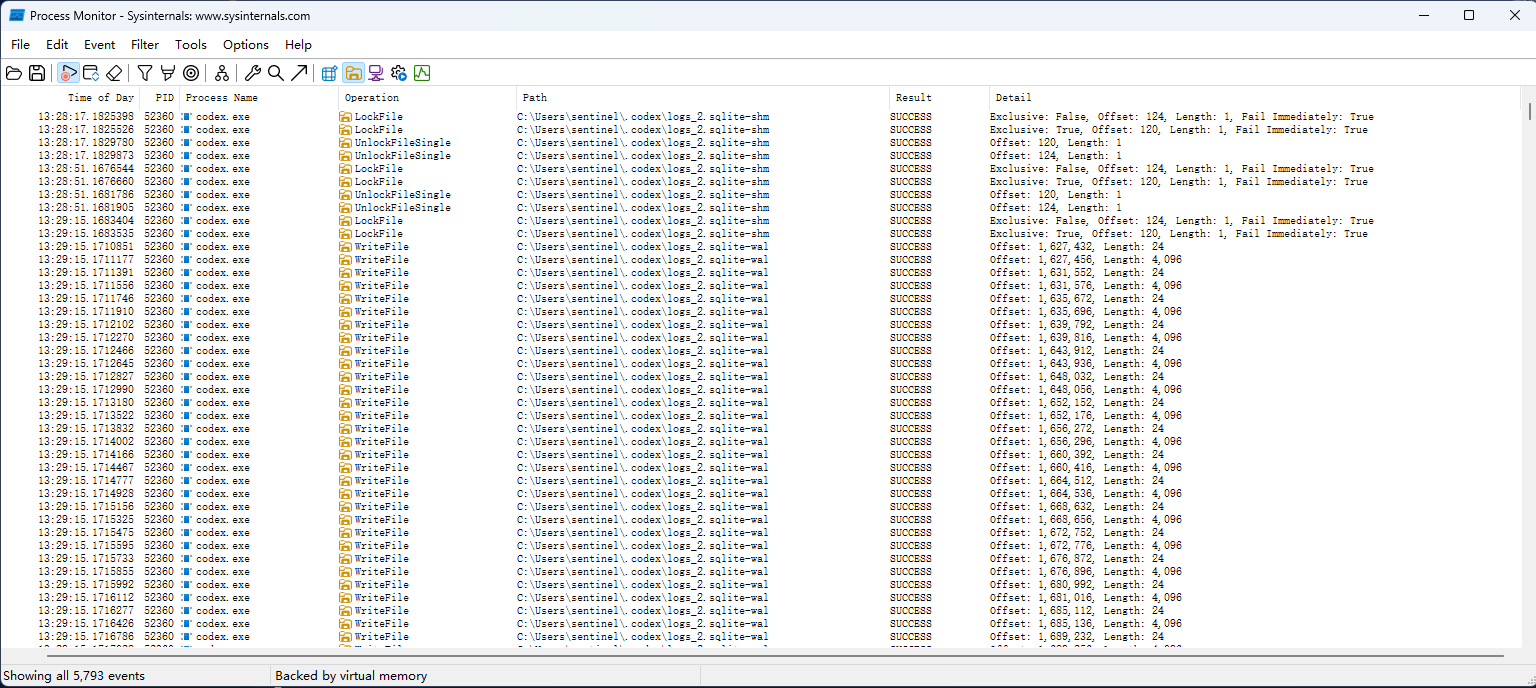Viewport: 1536px width, 688px height.
Task: Toggle Show File System Activity icon
Action: tap(353, 73)
